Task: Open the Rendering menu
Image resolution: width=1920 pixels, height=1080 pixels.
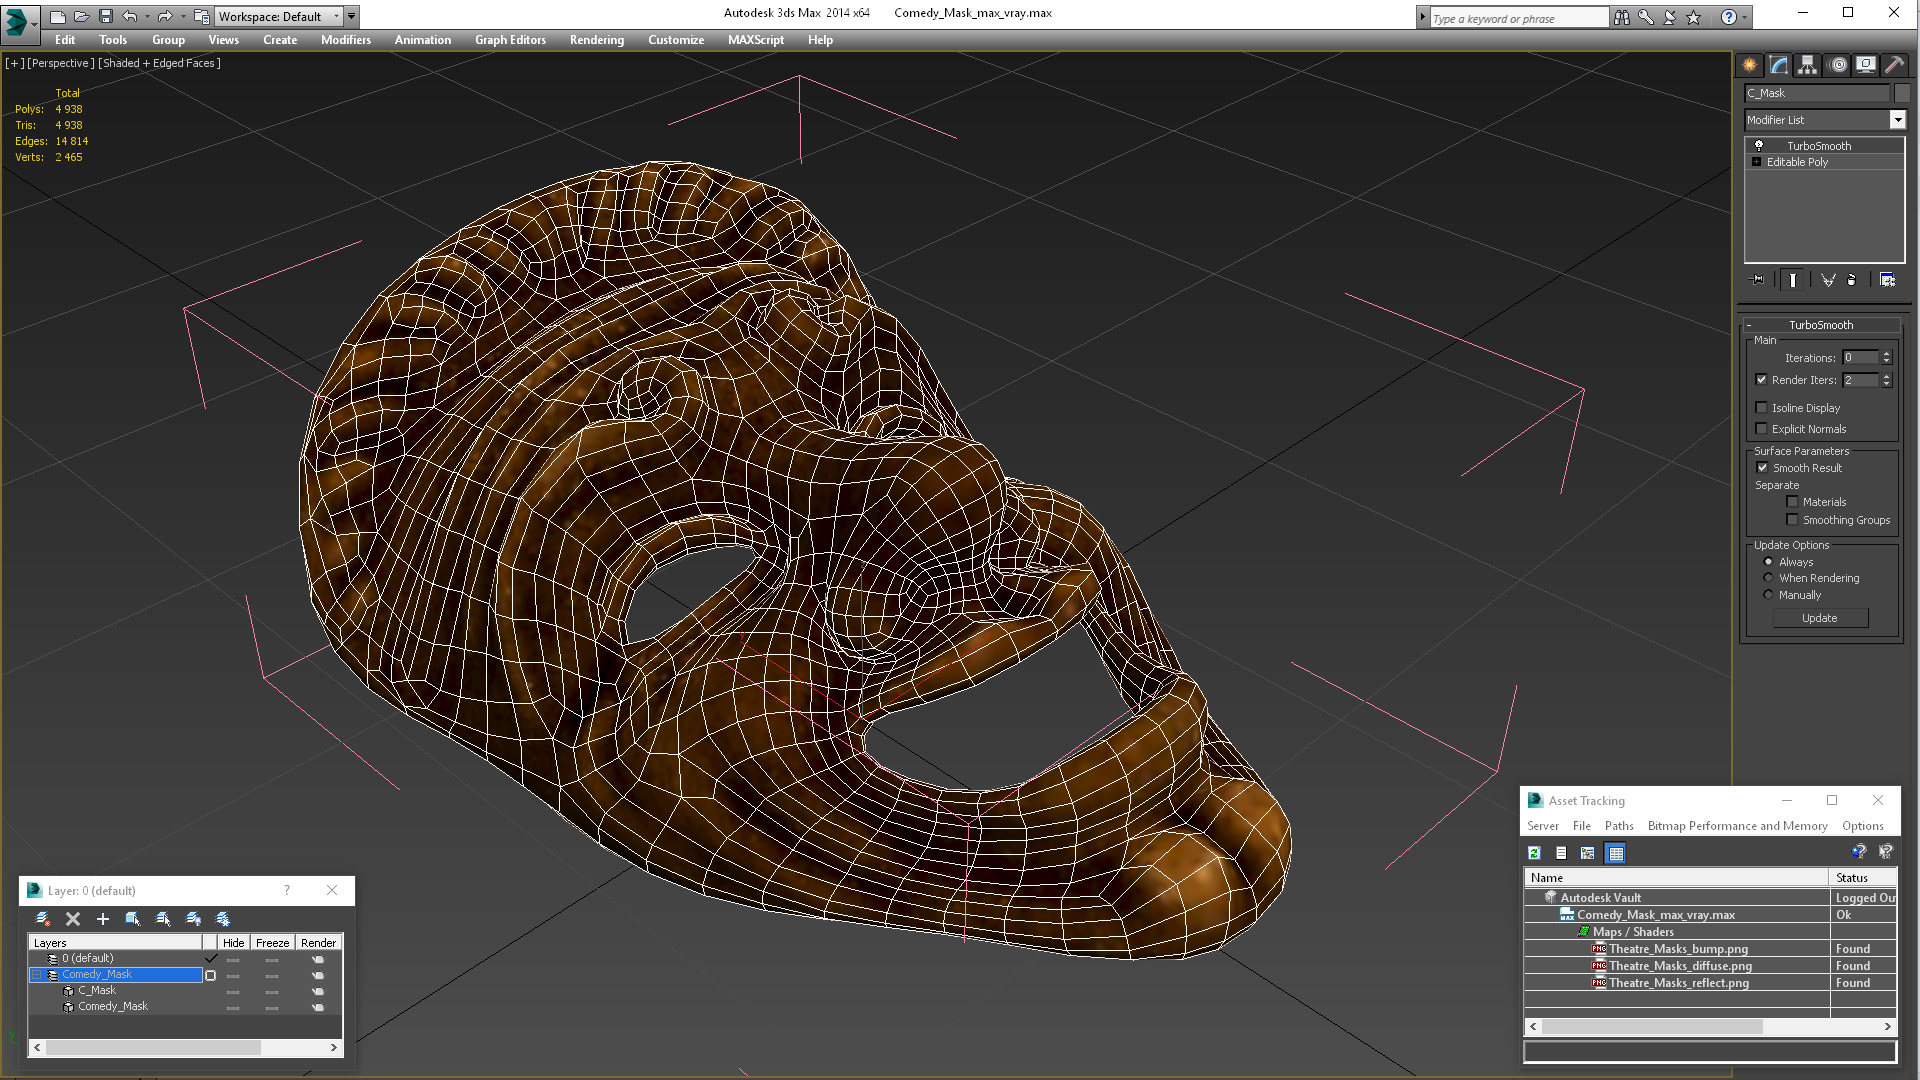Action: (x=596, y=40)
